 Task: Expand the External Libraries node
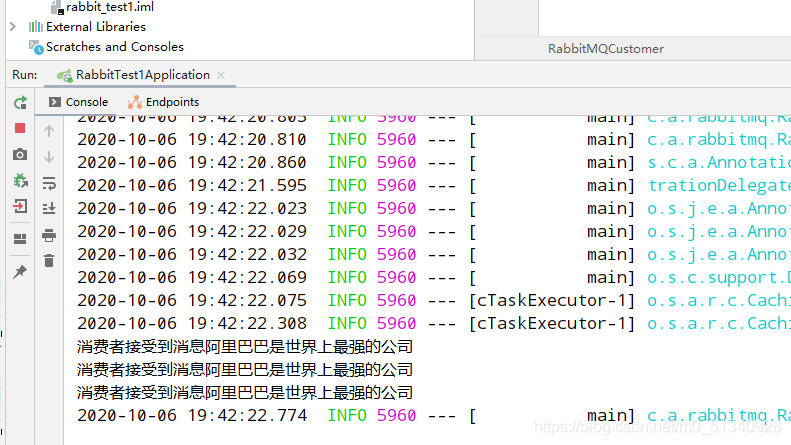[x=13, y=26]
